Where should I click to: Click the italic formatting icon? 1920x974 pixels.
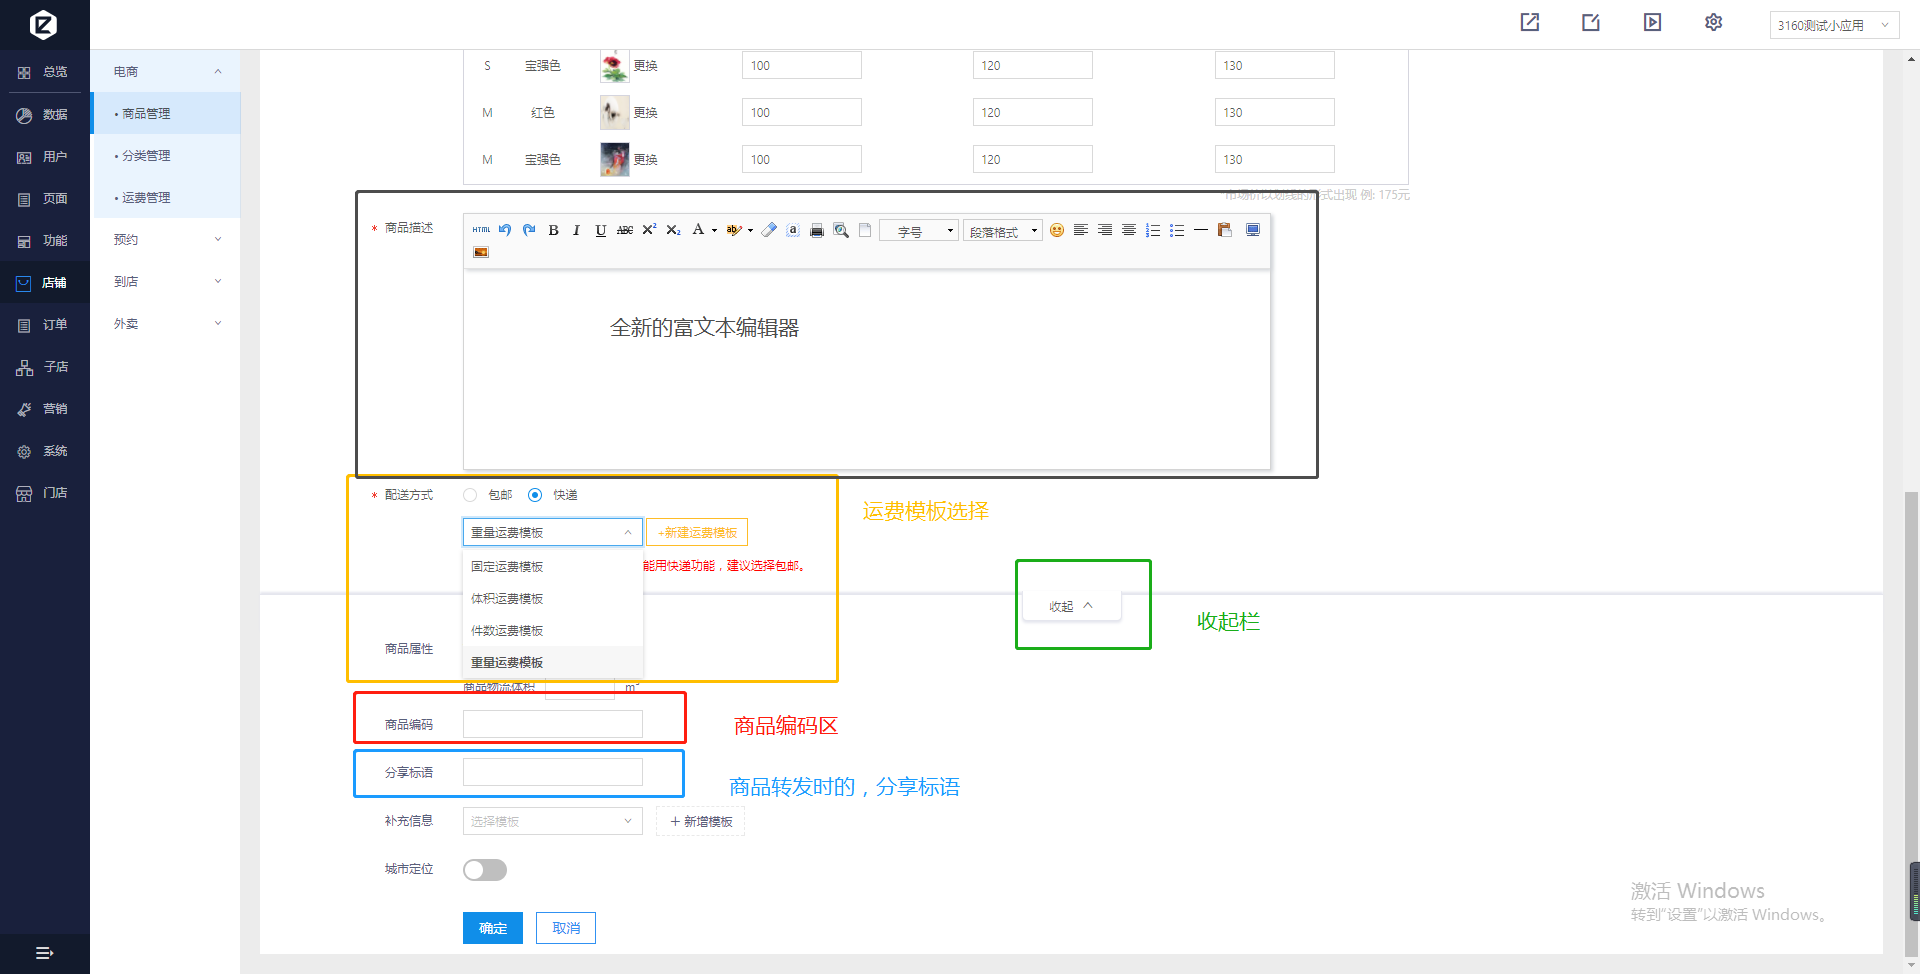click(x=576, y=230)
